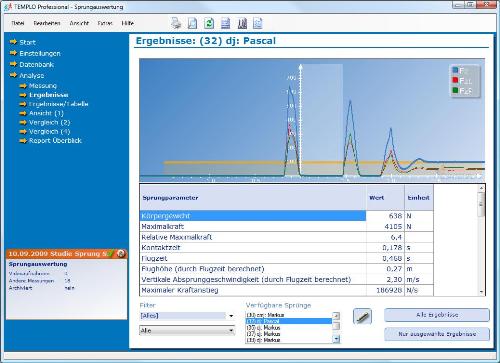The height and width of the screenshot is (363, 500).
Task: Click the blue F legend swatch
Action: [x=455, y=70]
